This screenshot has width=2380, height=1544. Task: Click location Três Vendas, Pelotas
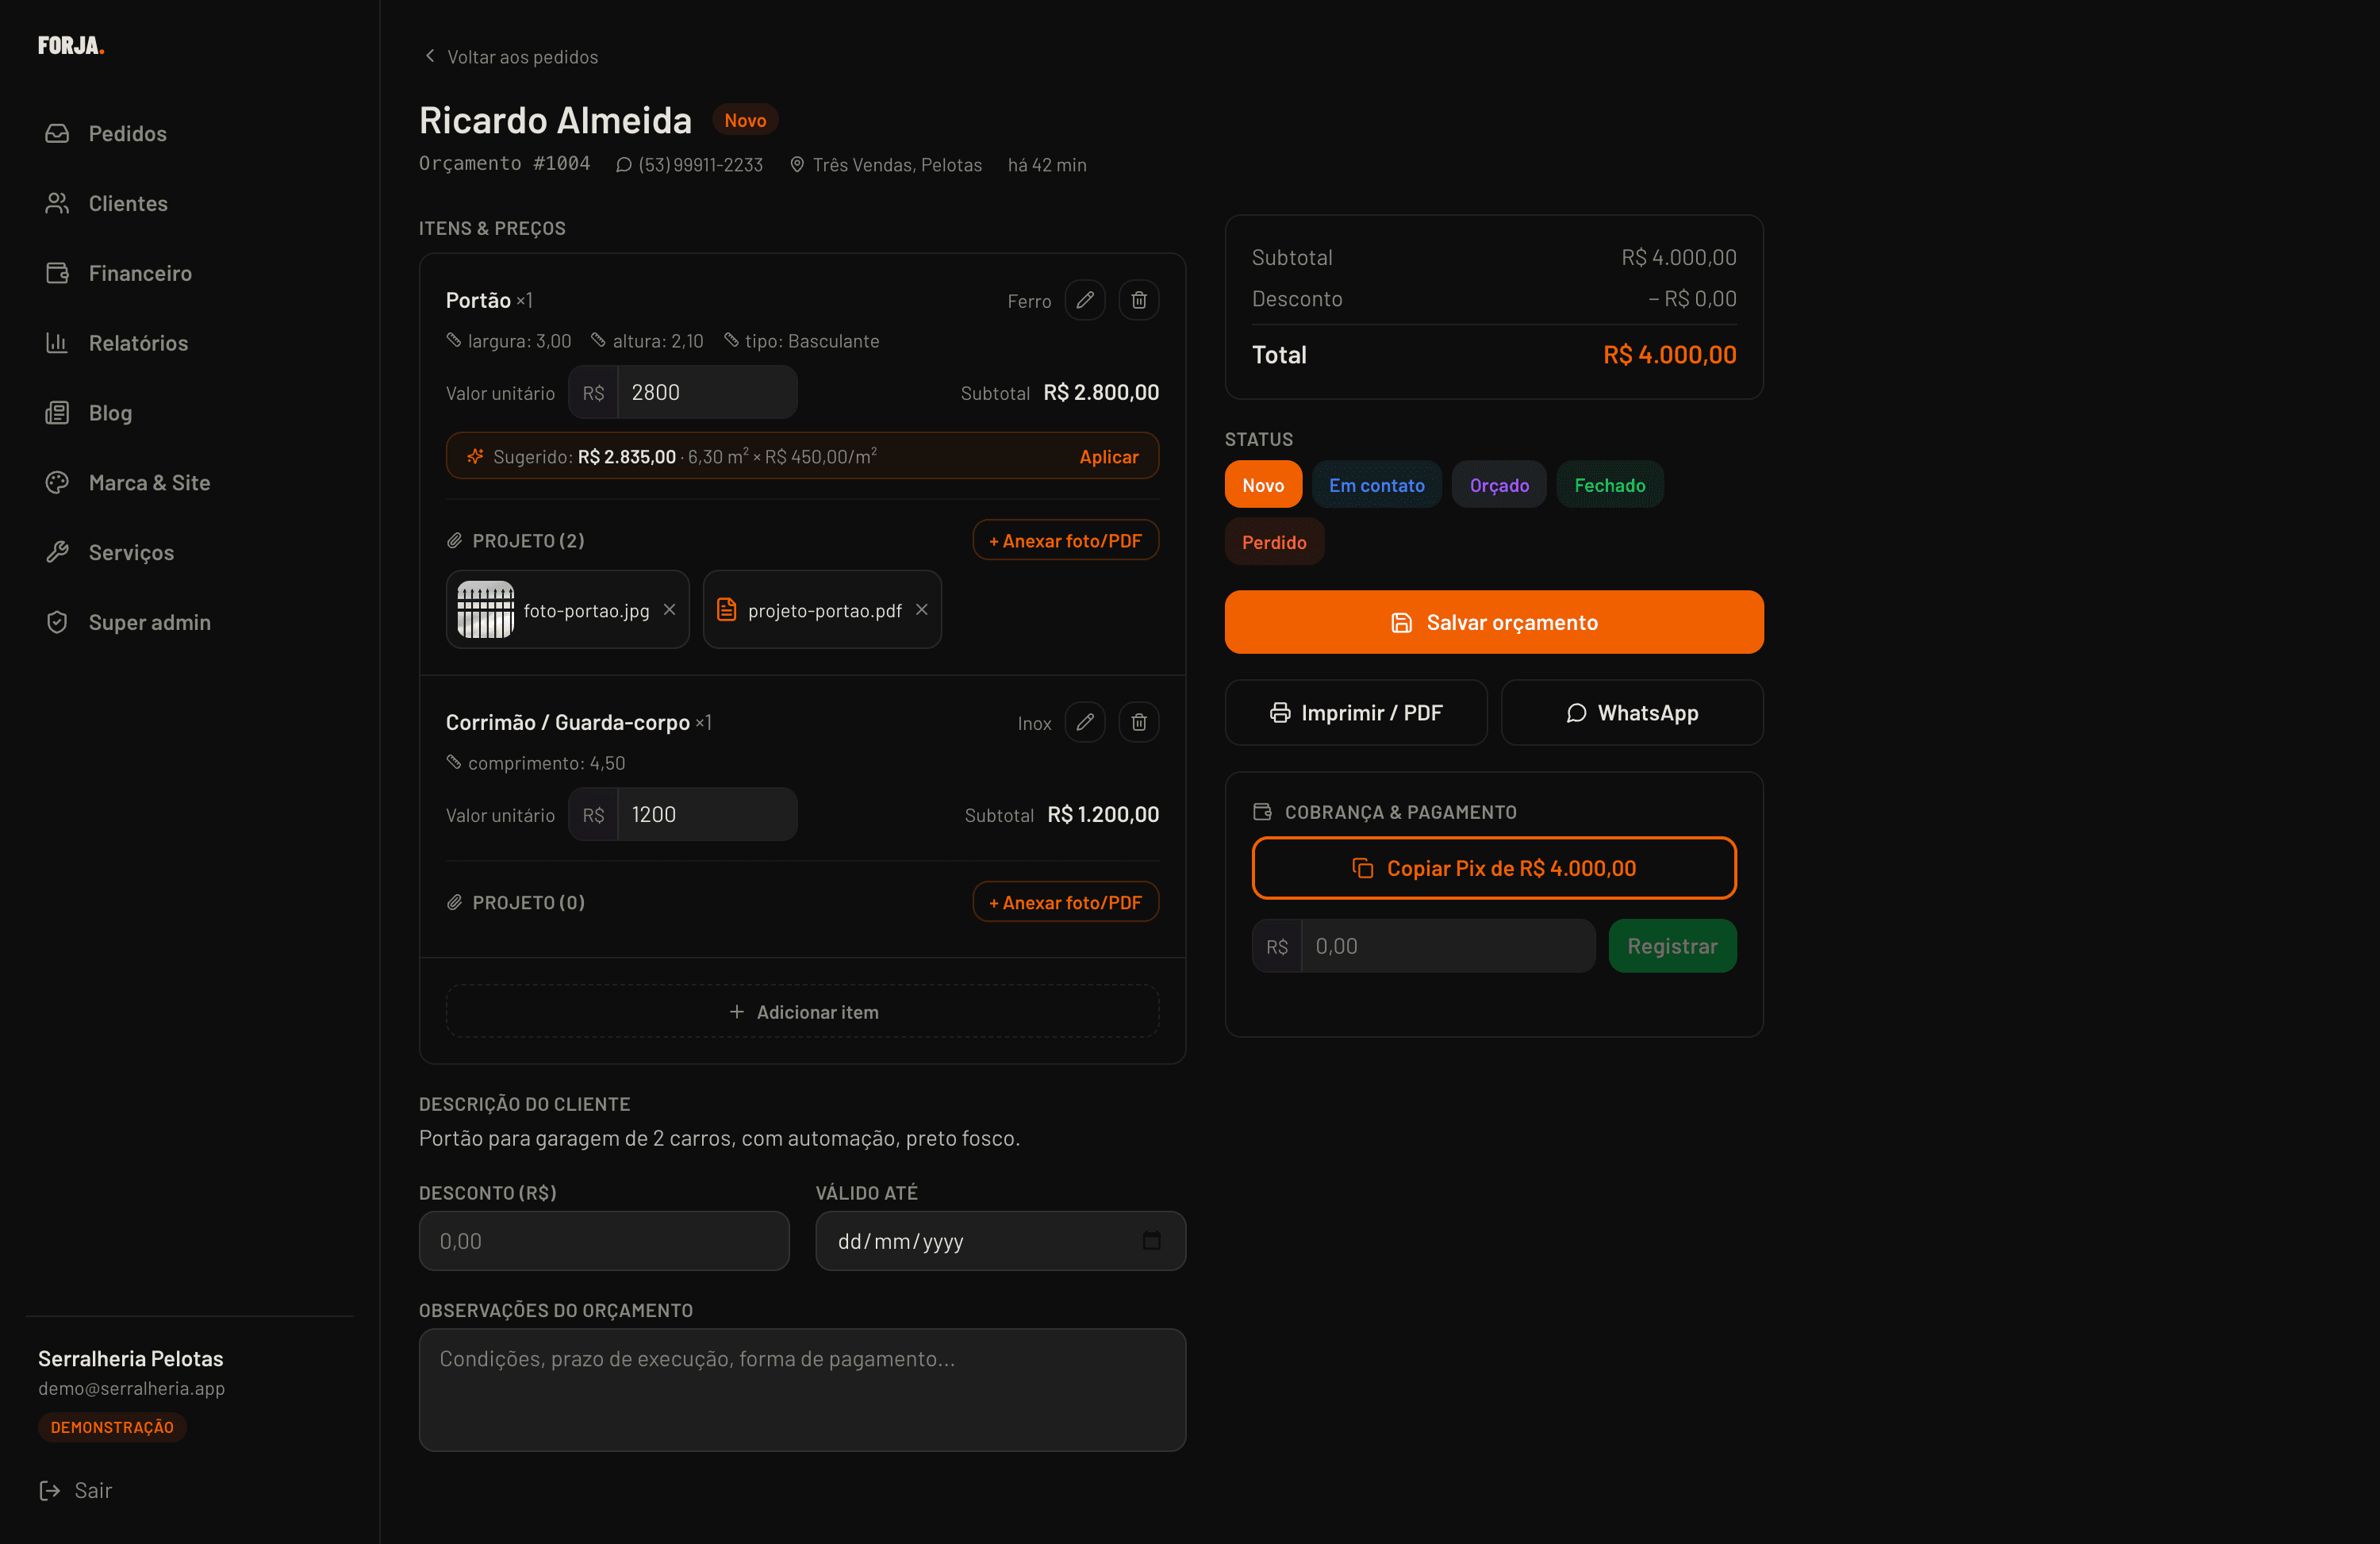pos(897,165)
